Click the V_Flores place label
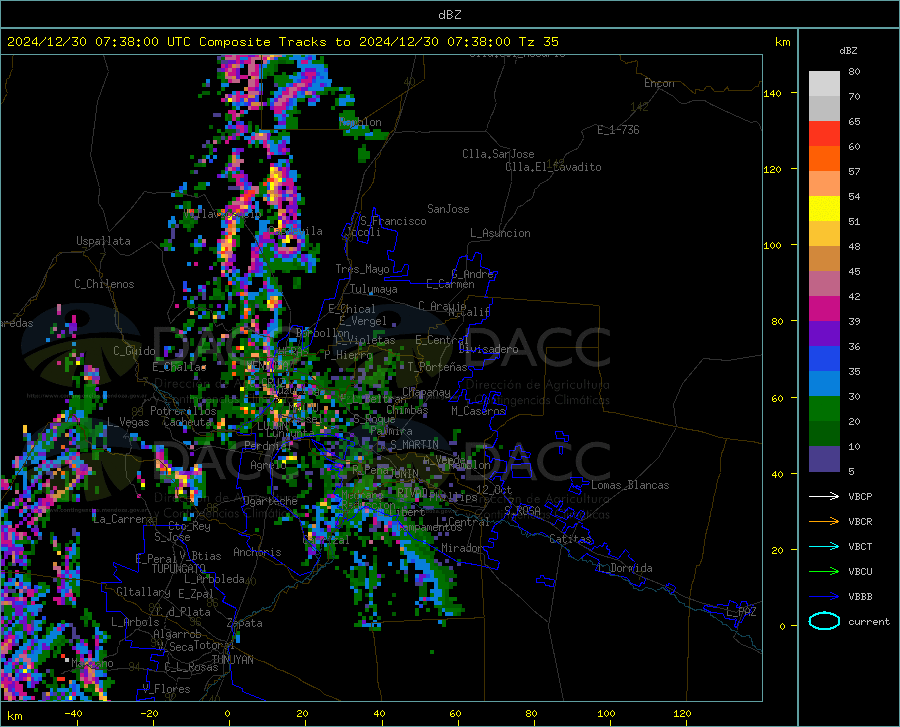Viewport: 900px width, 727px height. tap(166, 689)
